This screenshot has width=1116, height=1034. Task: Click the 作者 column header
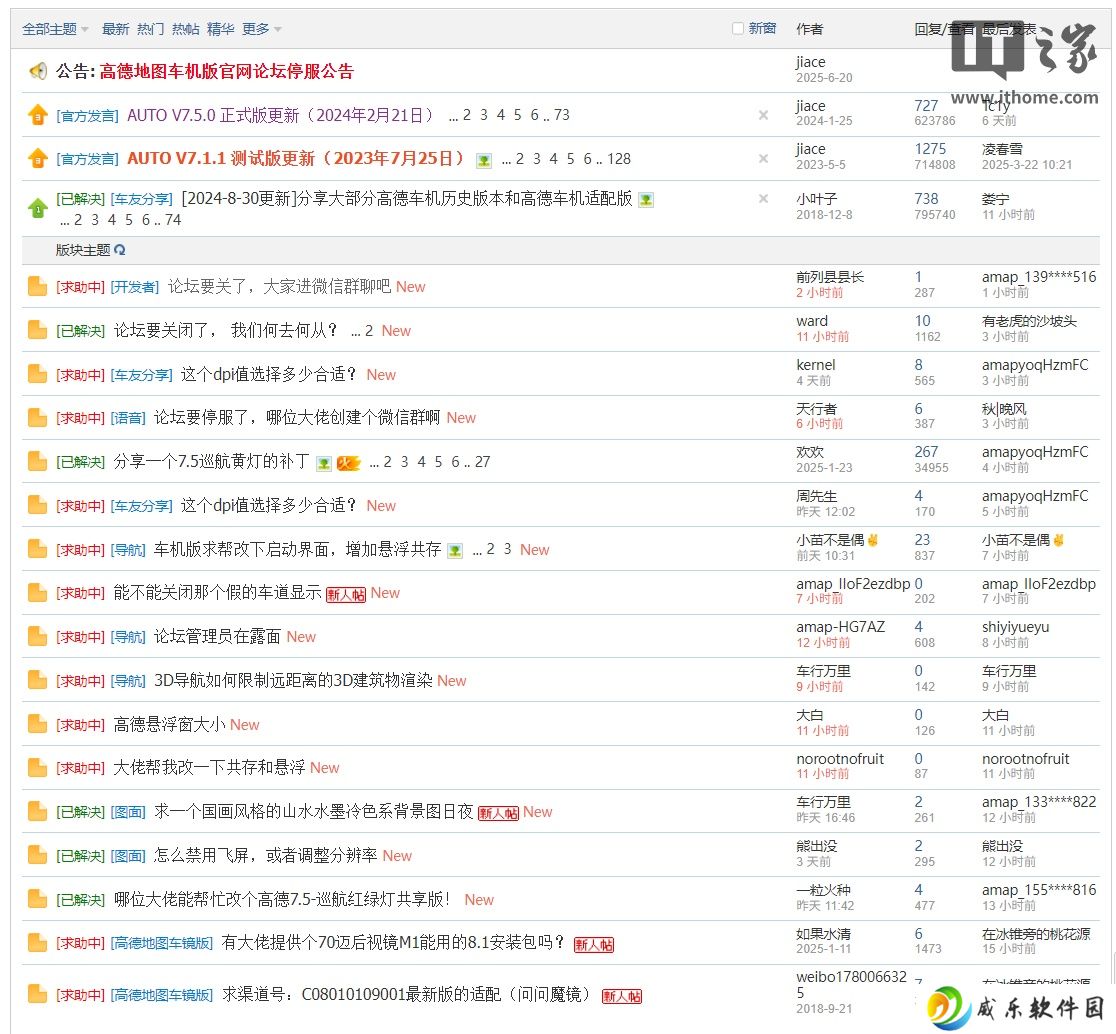coord(810,29)
